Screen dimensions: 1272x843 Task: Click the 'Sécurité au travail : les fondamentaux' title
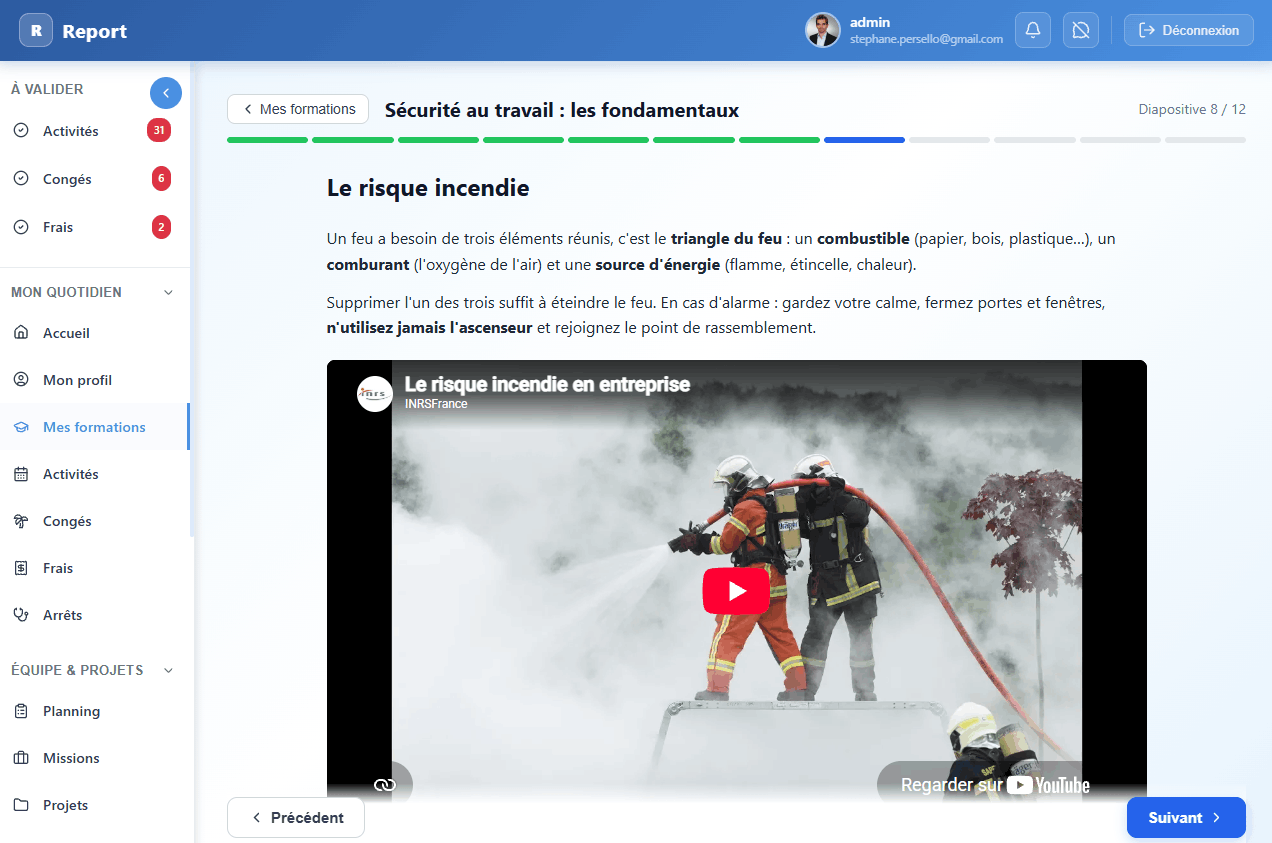point(562,110)
